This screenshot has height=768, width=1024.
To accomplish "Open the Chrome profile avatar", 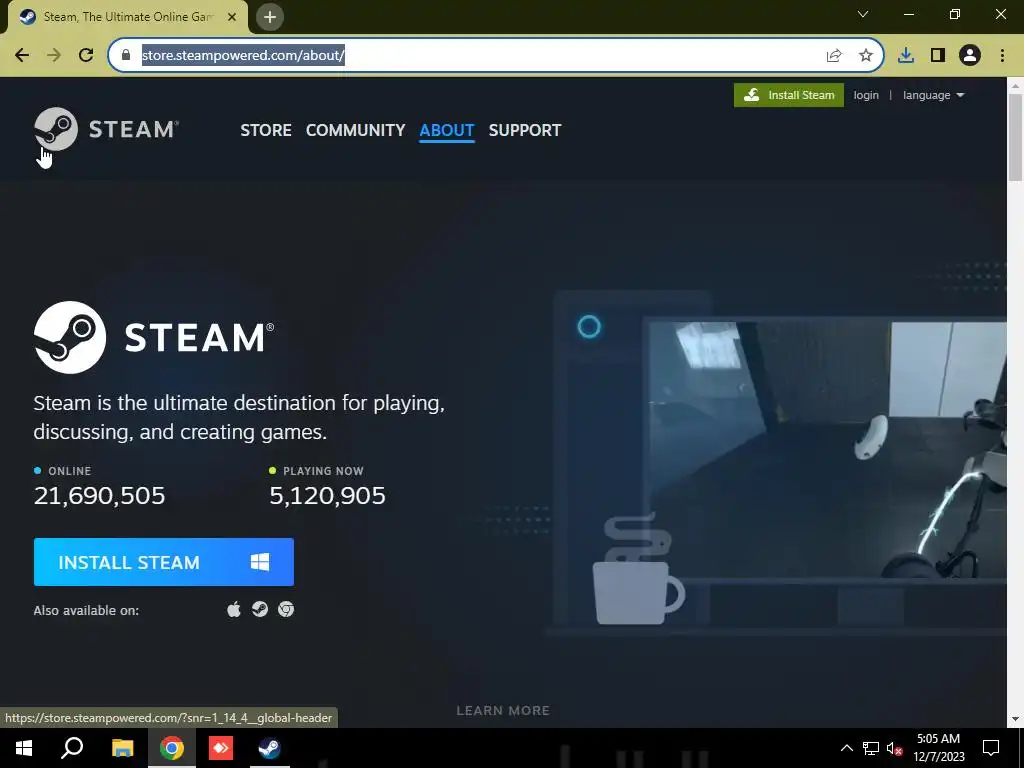I will click(x=970, y=56).
